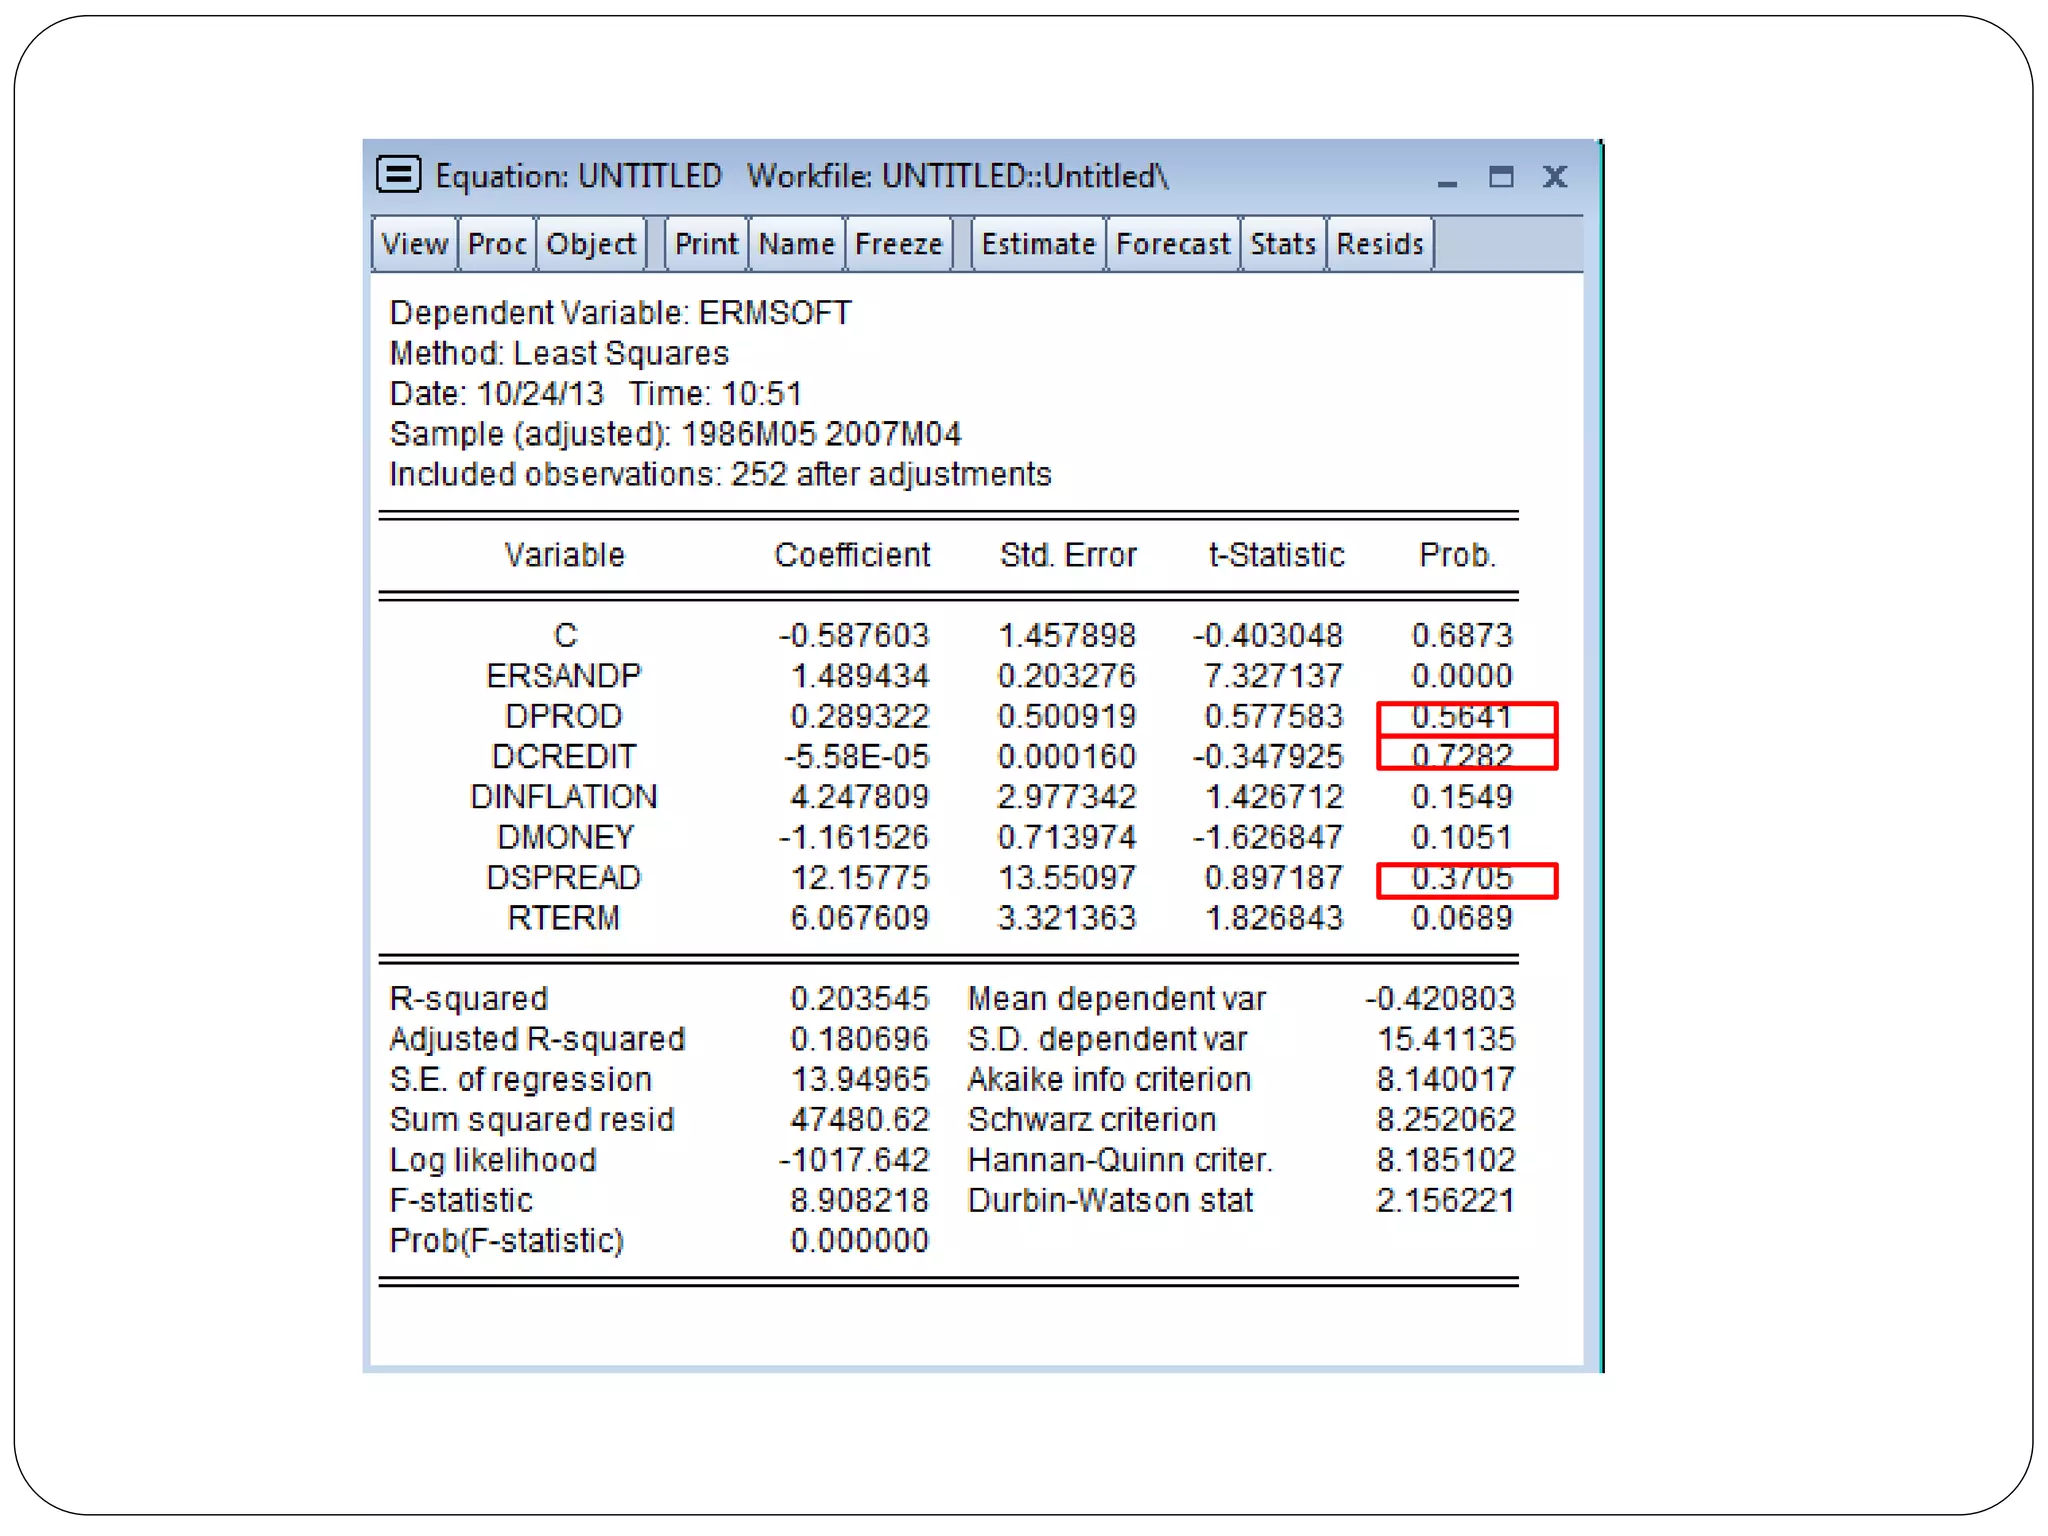This screenshot has width=2048, height=1536.
Task: Show residuals with Resids button
Action: coord(1380,244)
